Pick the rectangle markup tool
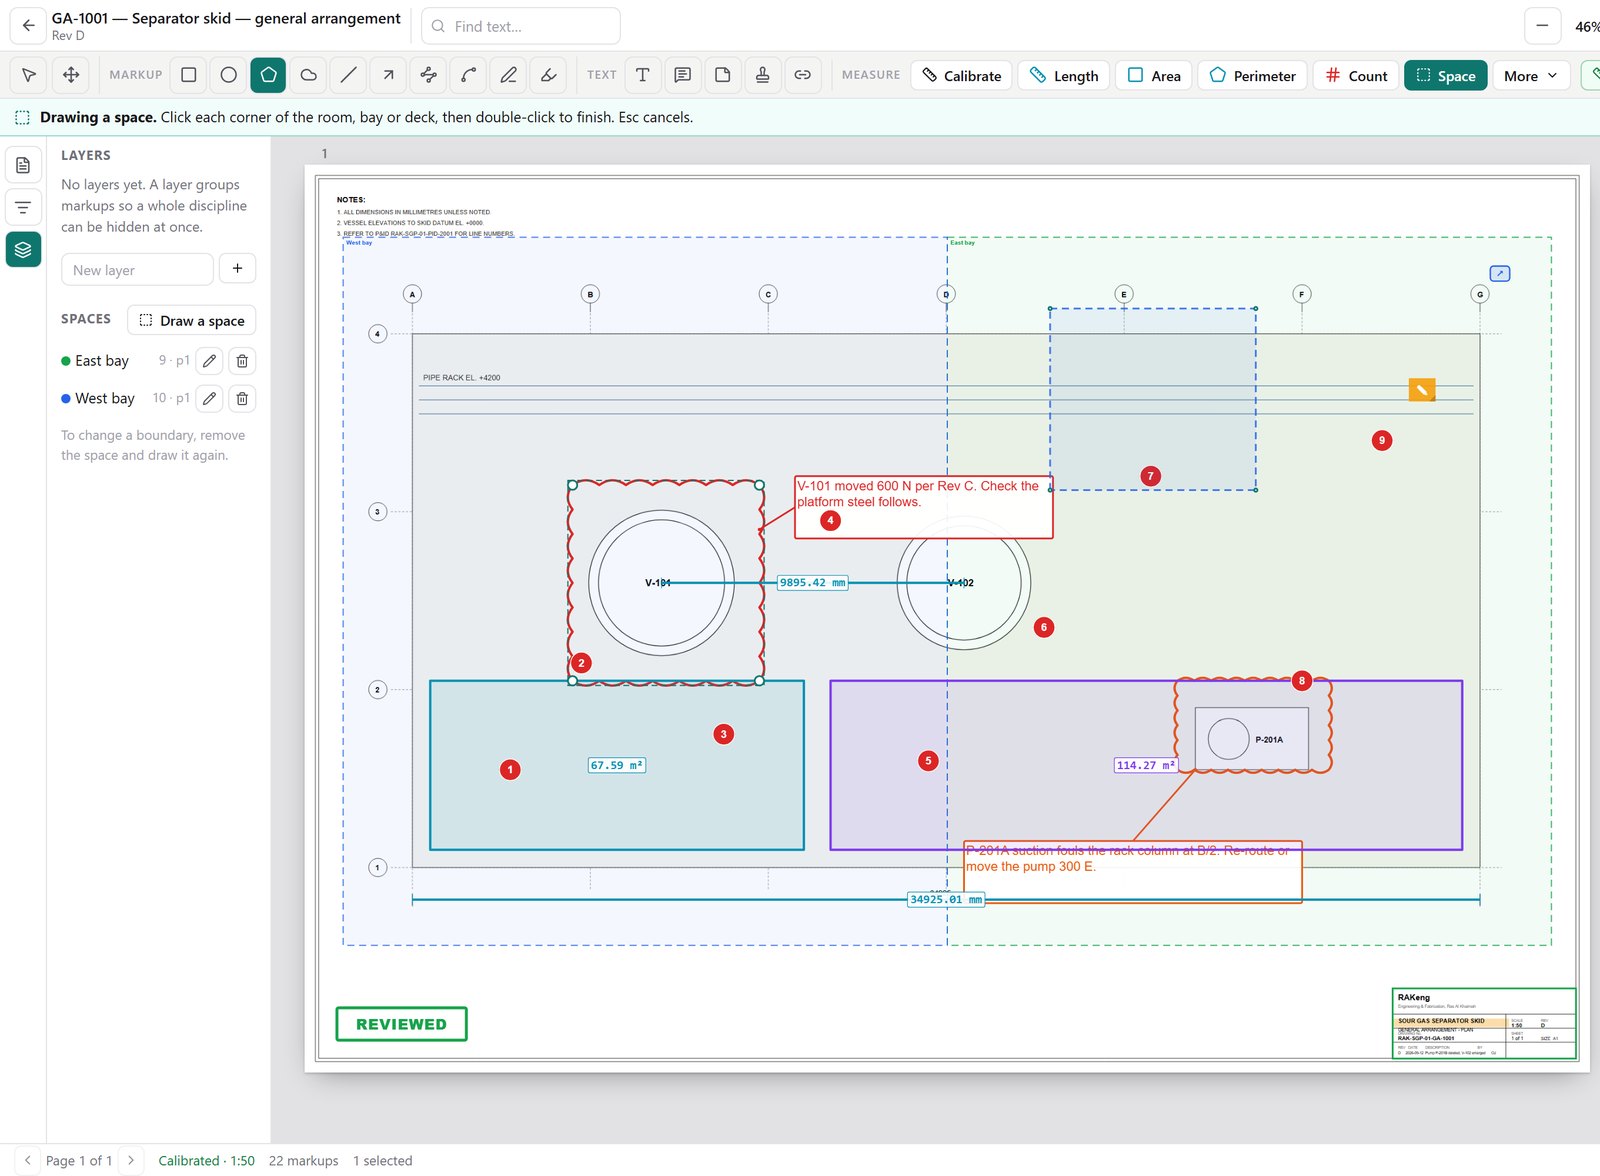This screenshot has width=1600, height=1176. pos(189,75)
